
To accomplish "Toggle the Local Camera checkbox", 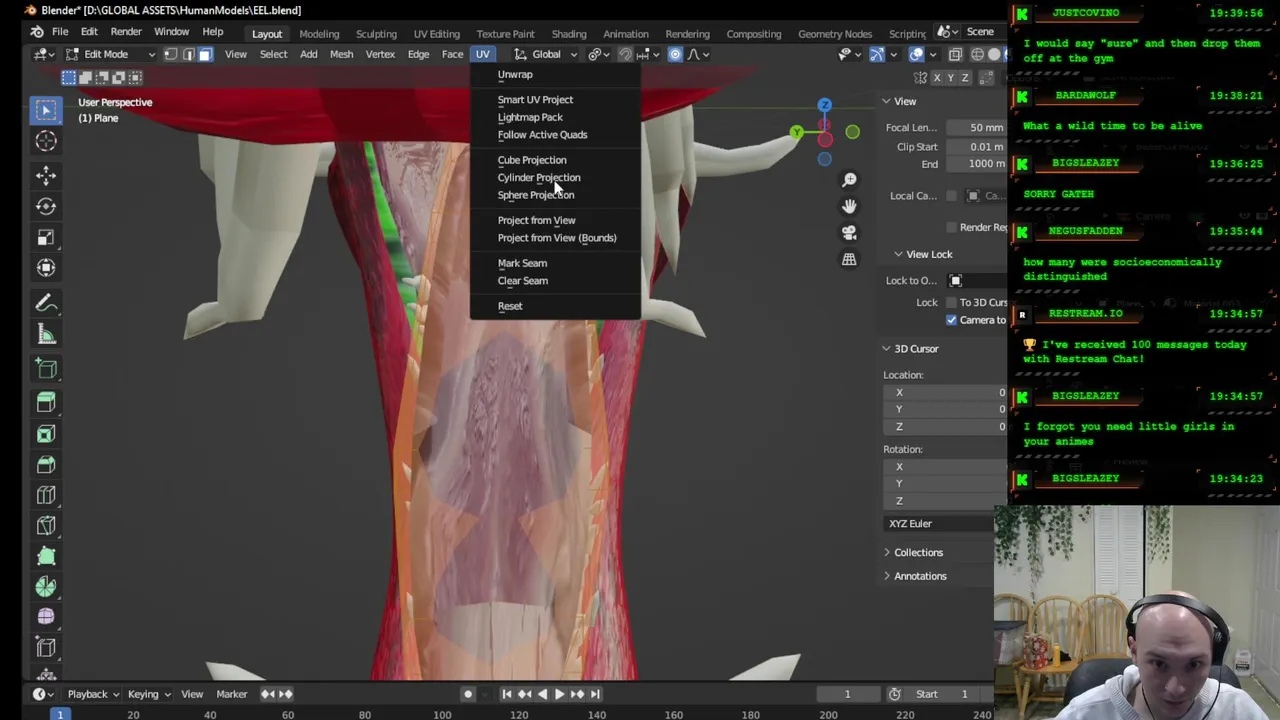I will [951, 196].
